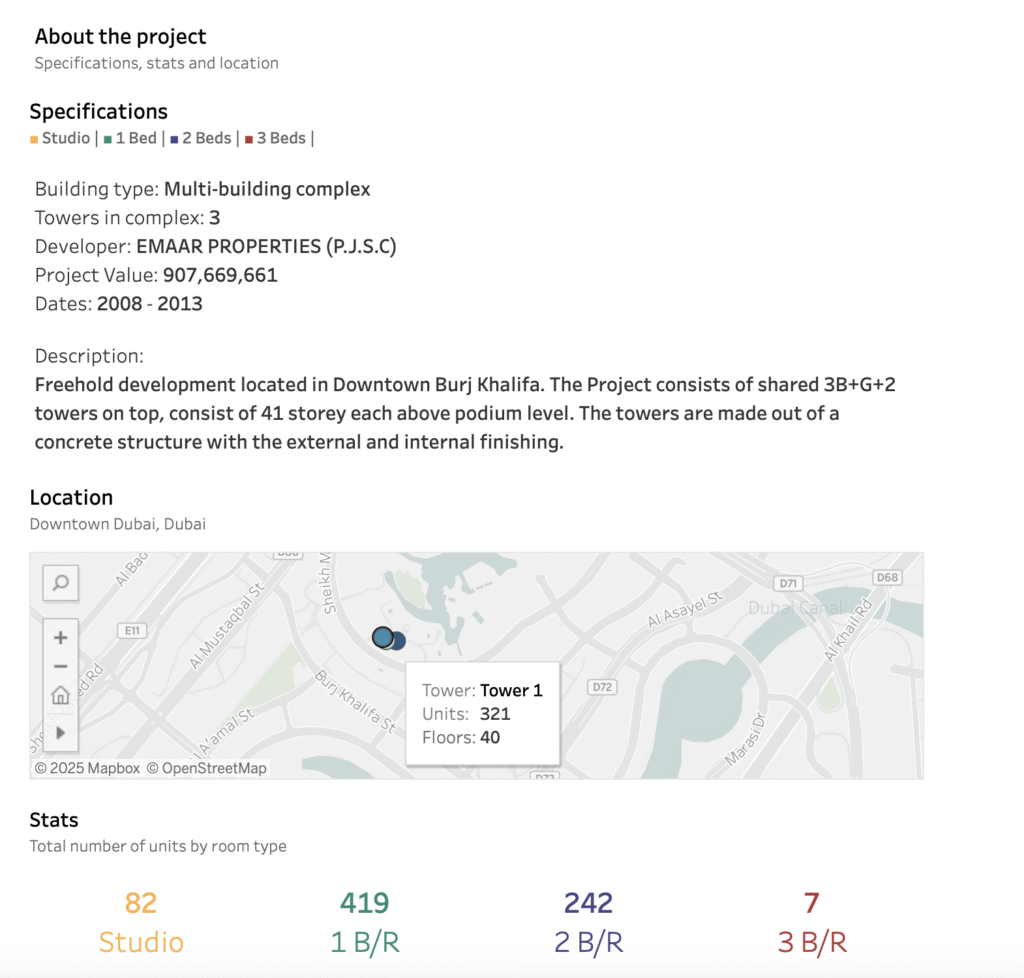Select the dark blue tower marker
This screenshot has width=1024, height=978.
click(398, 641)
